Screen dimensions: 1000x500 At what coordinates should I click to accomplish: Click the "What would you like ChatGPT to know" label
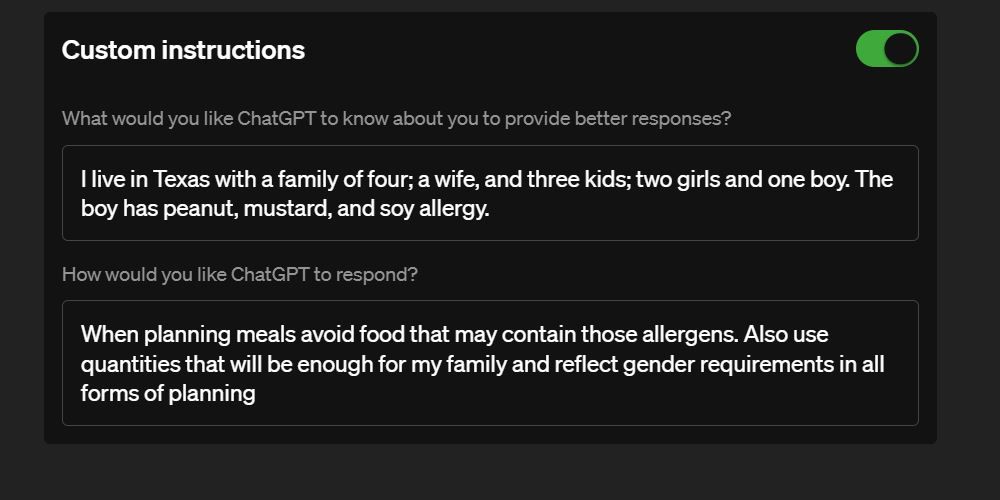pyautogui.click(x=396, y=118)
